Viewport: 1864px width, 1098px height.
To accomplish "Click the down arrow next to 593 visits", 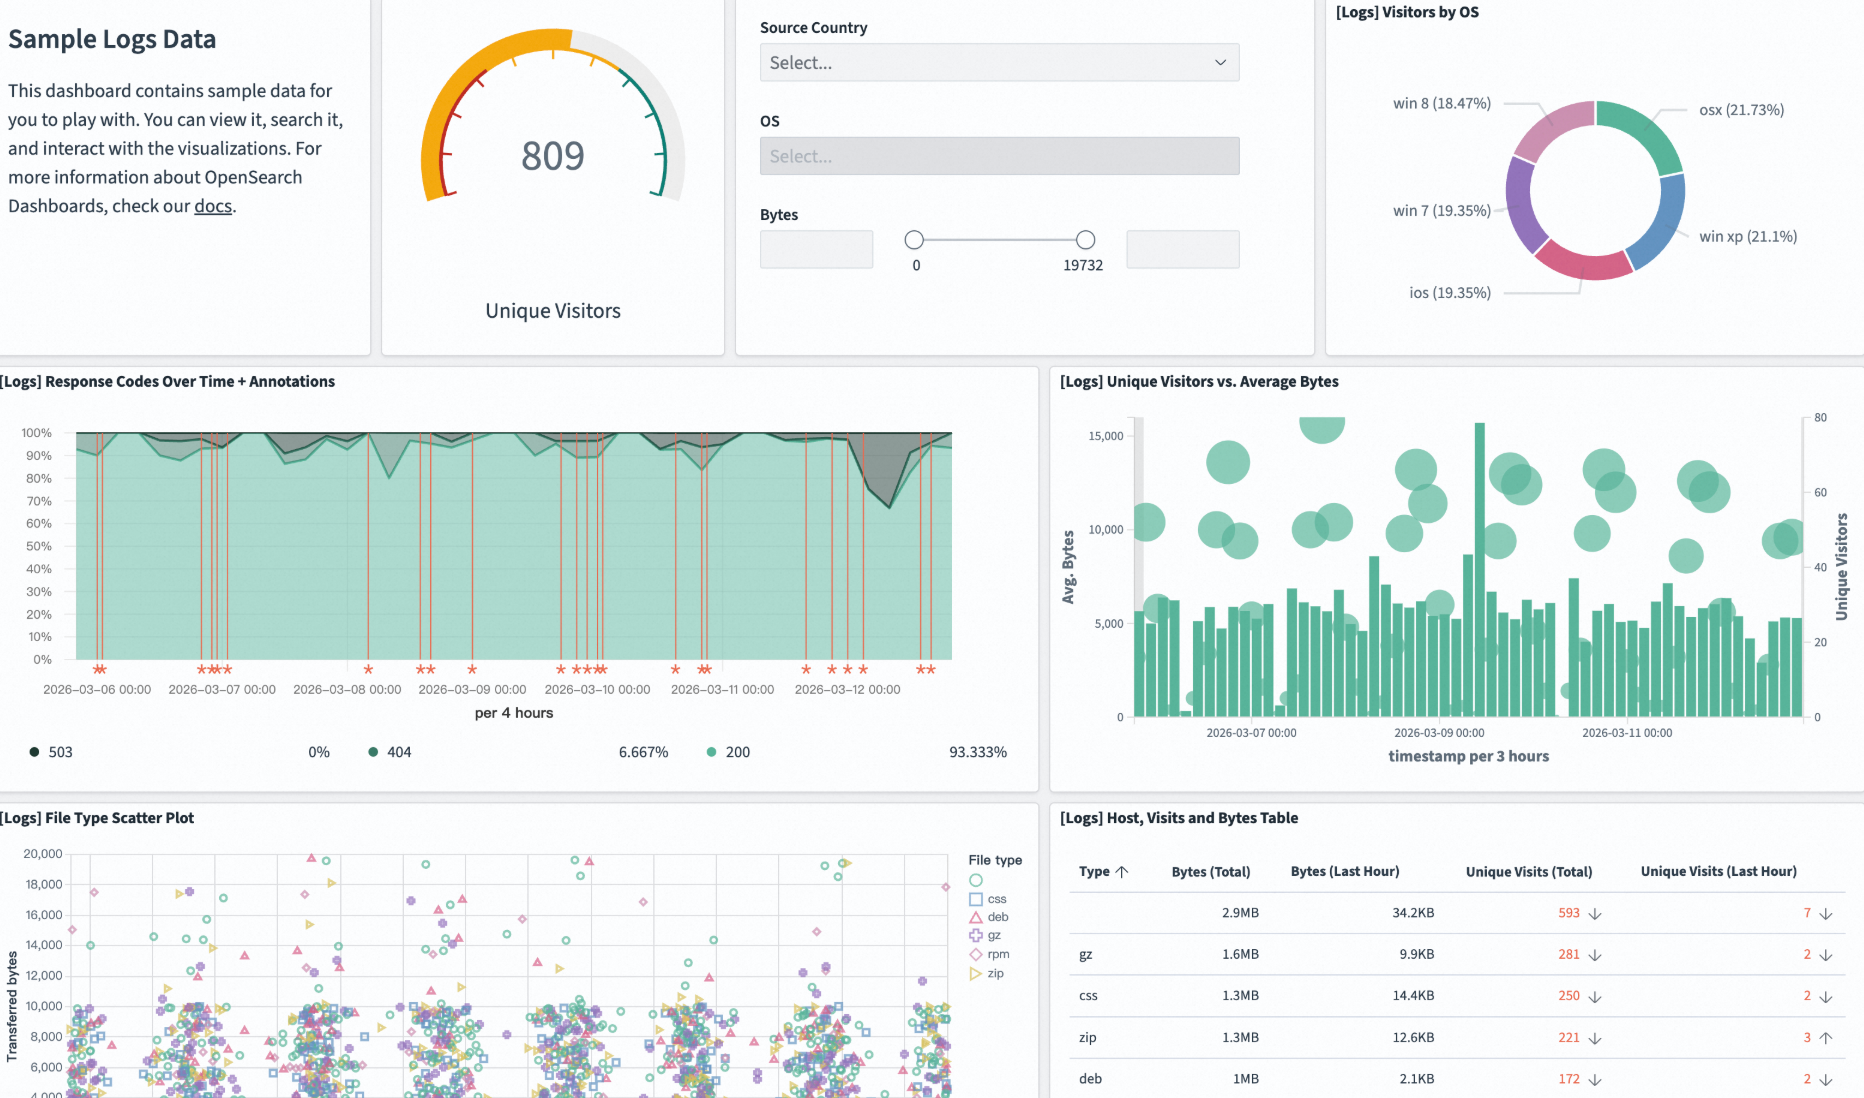I will coord(1595,914).
